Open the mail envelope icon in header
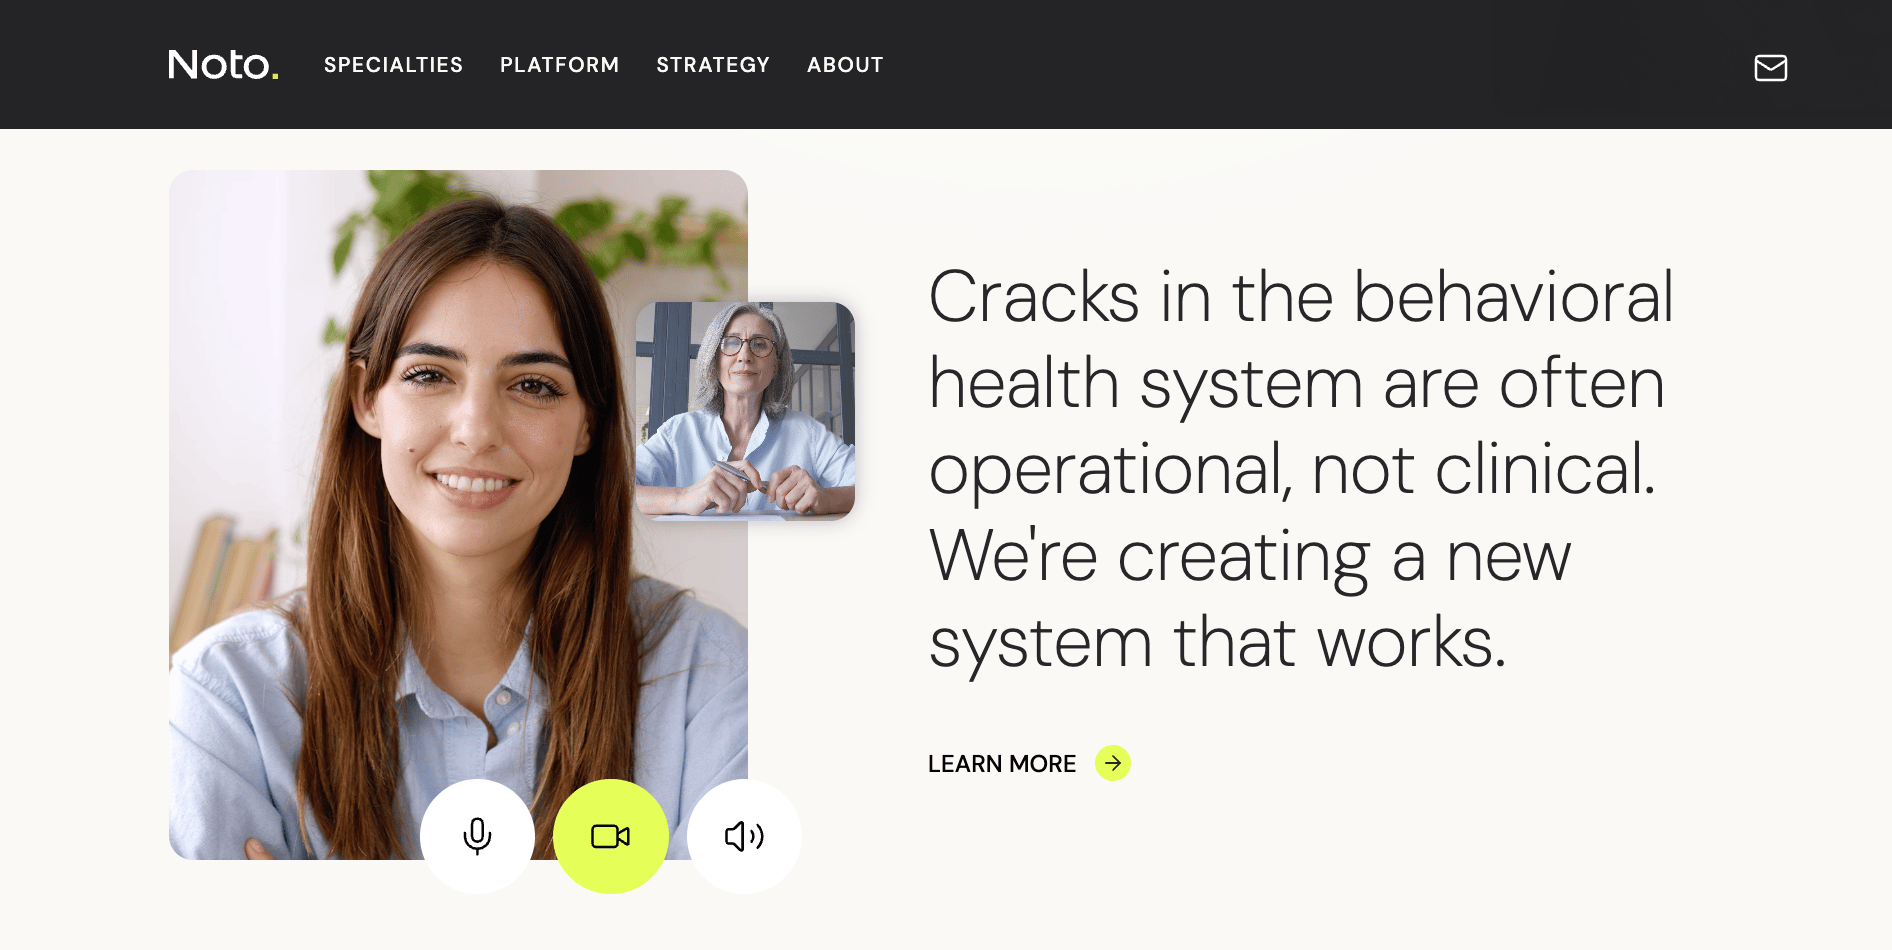This screenshot has height=950, width=1892. click(x=1770, y=67)
